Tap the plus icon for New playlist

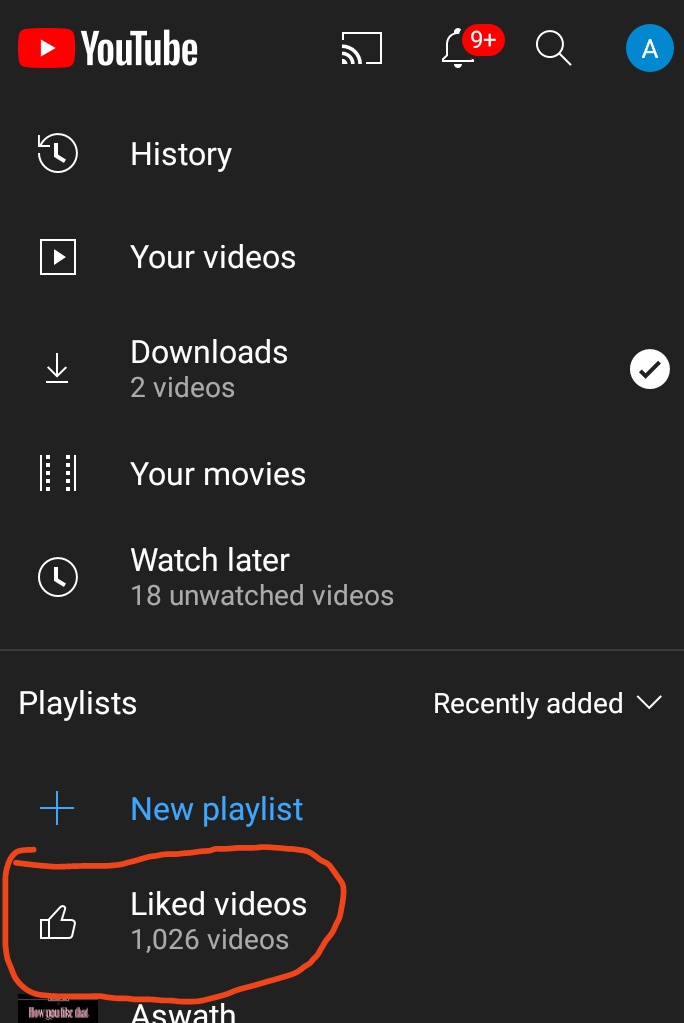pos(57,808)
